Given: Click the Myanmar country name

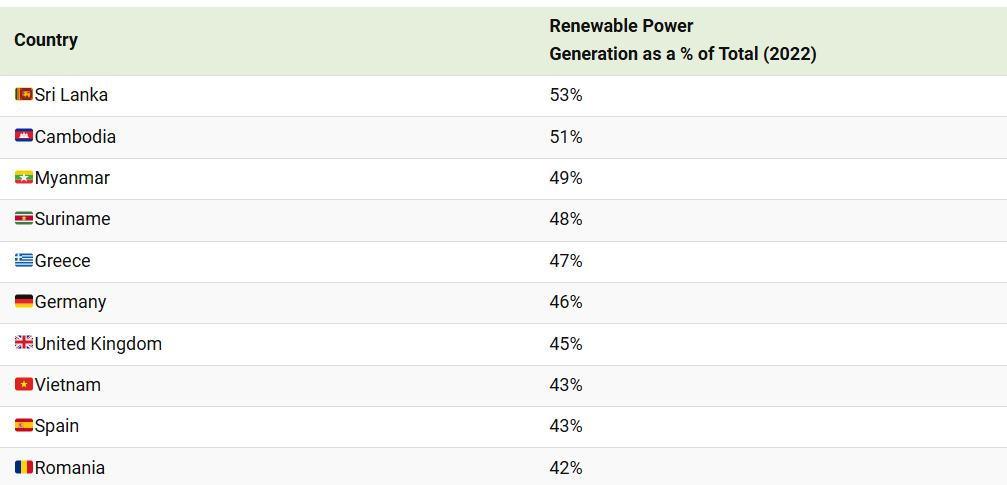Looking at the screenshot, I should click(x=72, y=178).
